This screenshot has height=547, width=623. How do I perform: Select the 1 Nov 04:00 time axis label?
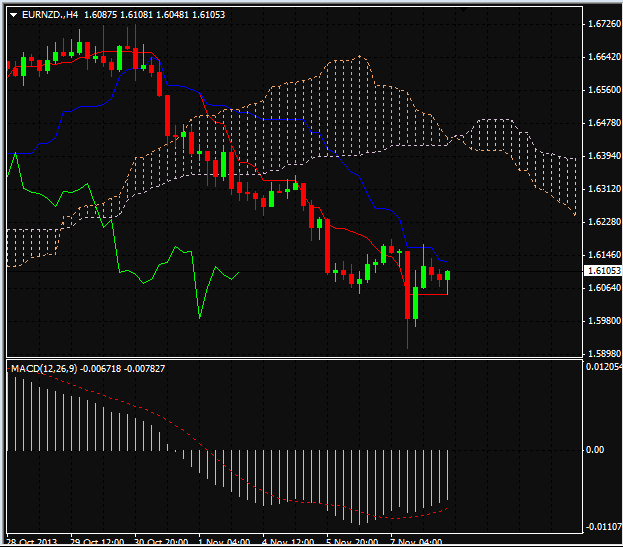224,543
